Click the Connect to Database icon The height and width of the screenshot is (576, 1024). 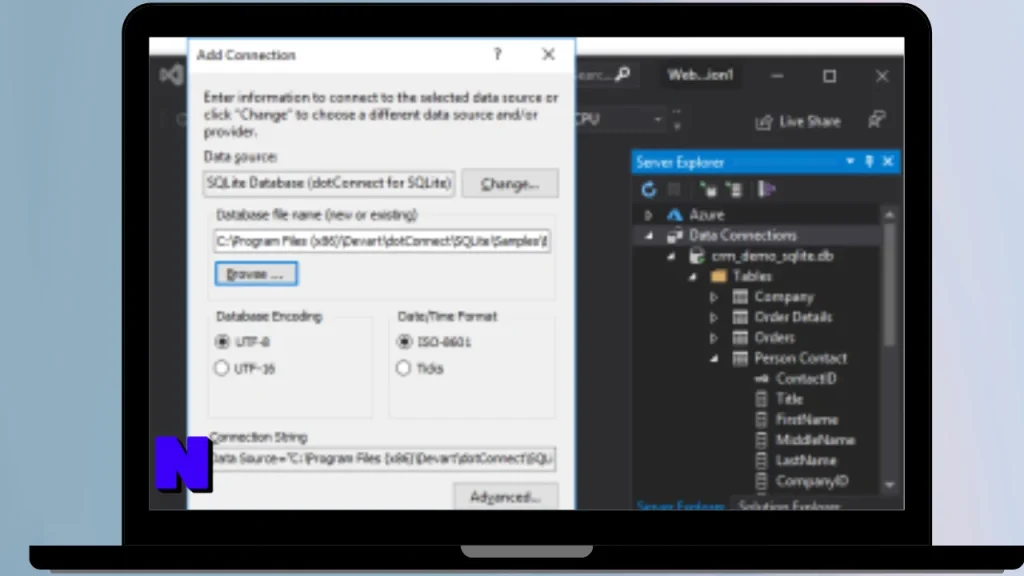[x=709, y=189]
